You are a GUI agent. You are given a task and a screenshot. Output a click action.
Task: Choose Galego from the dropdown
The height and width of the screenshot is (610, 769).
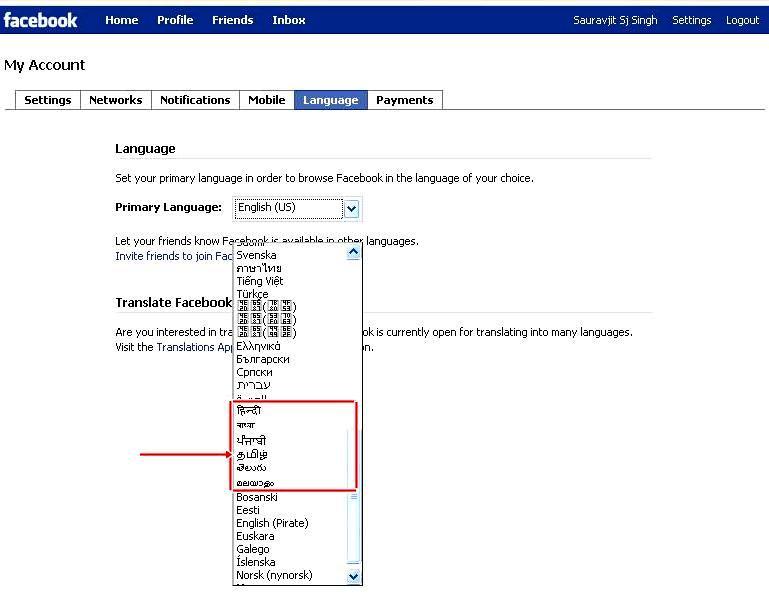(x=253, y=550)
